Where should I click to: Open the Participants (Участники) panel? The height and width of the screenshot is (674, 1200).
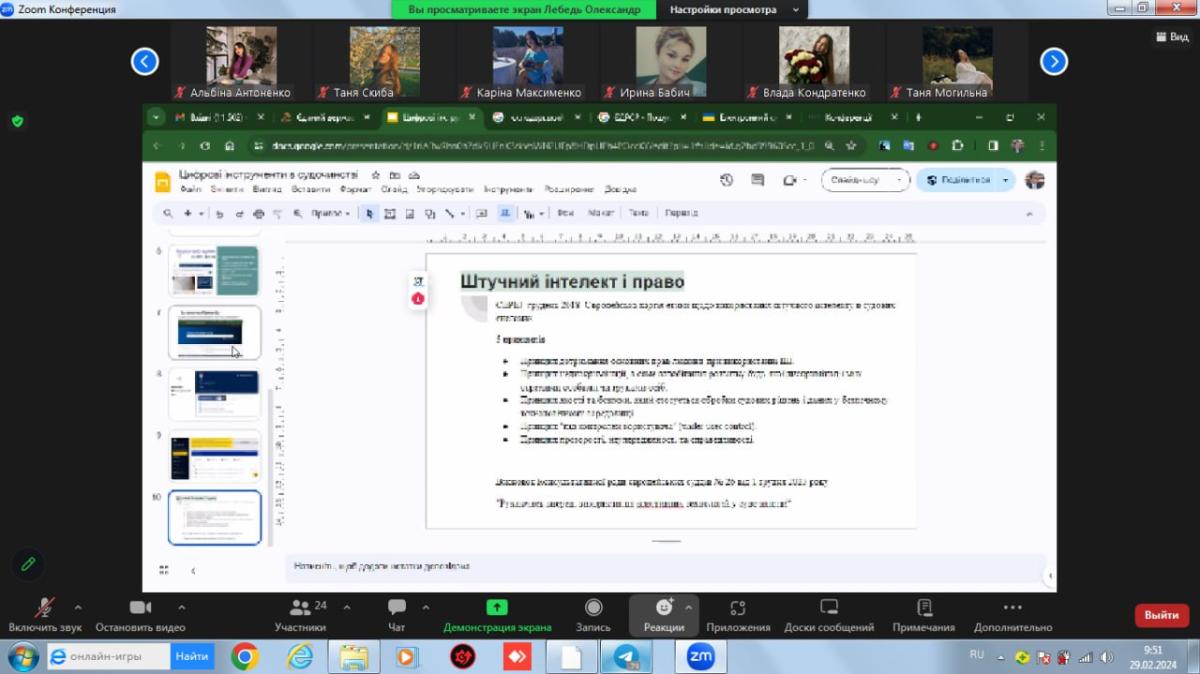point(300,608)
